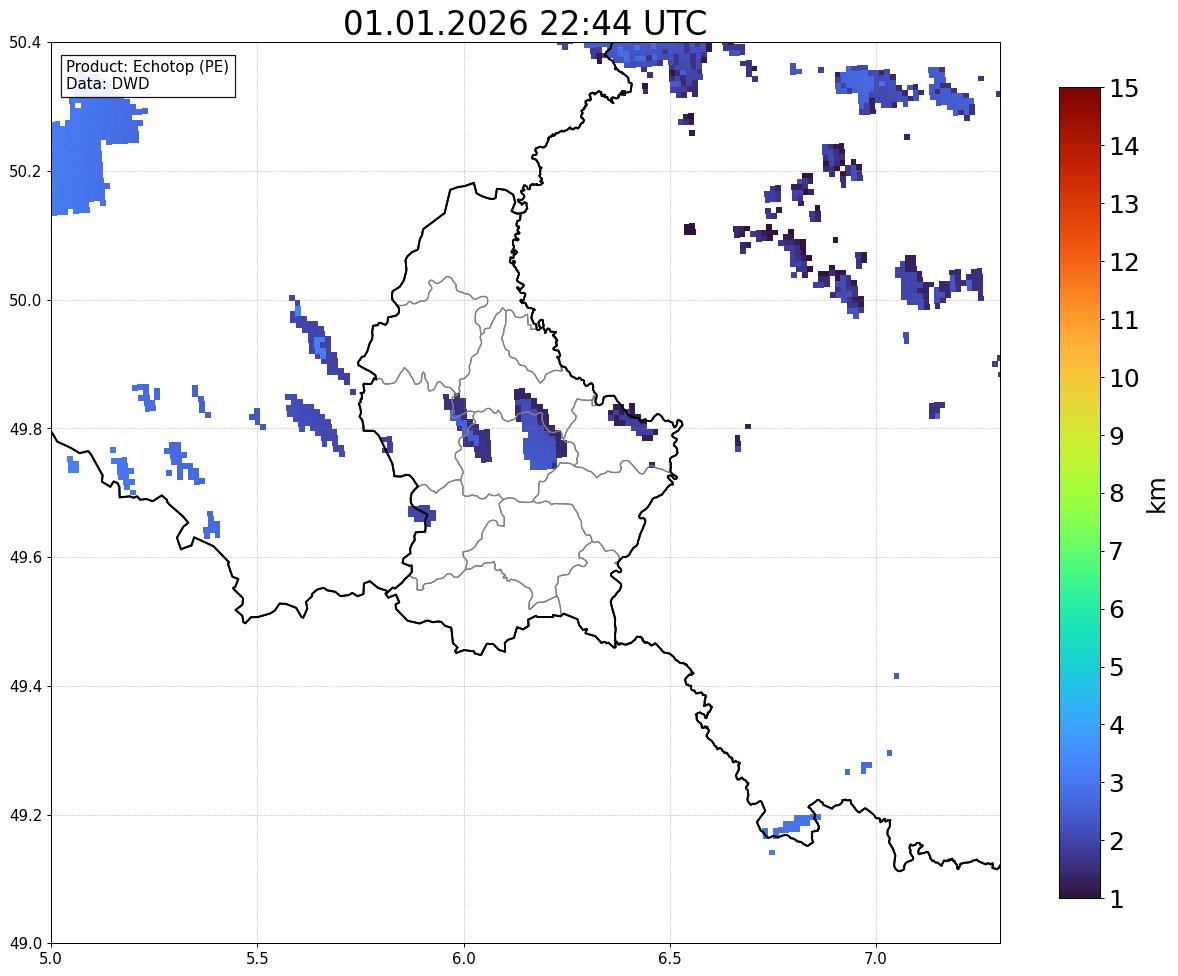Click the x-axis longitude label 5.5
The width and height of the screenshot is (1178, 976).
(258, 959)
